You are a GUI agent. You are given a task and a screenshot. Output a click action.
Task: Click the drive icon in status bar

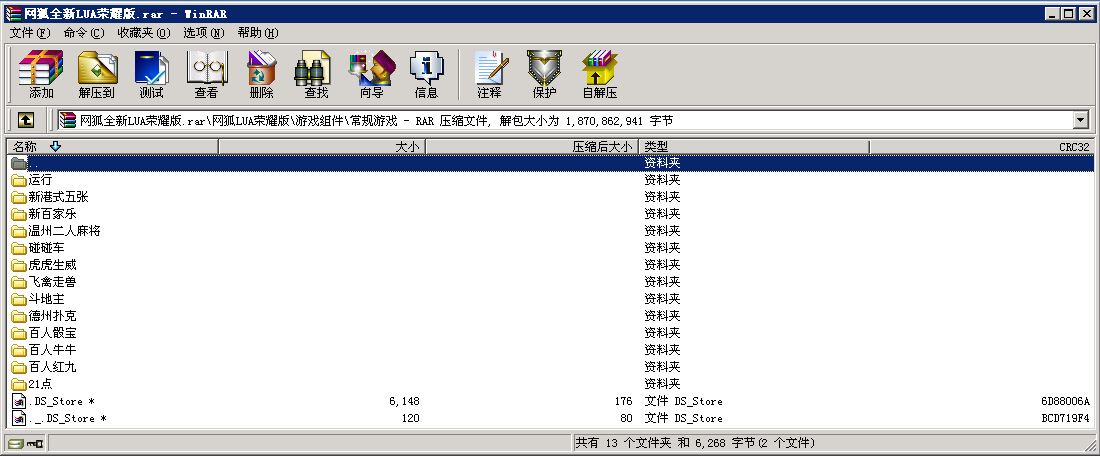click(15, 443)
